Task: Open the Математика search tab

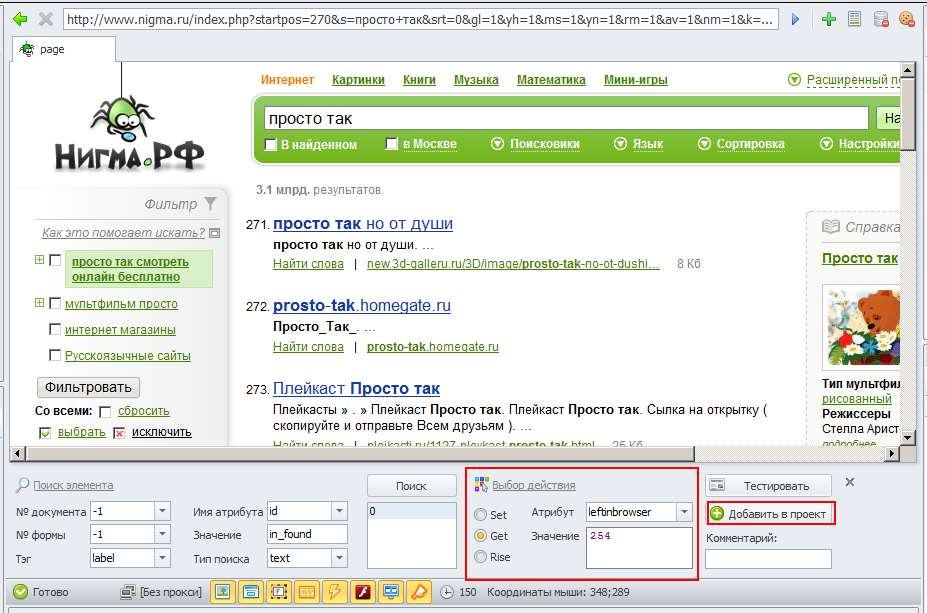Action: pyautogui.click(x=551, y=80)
